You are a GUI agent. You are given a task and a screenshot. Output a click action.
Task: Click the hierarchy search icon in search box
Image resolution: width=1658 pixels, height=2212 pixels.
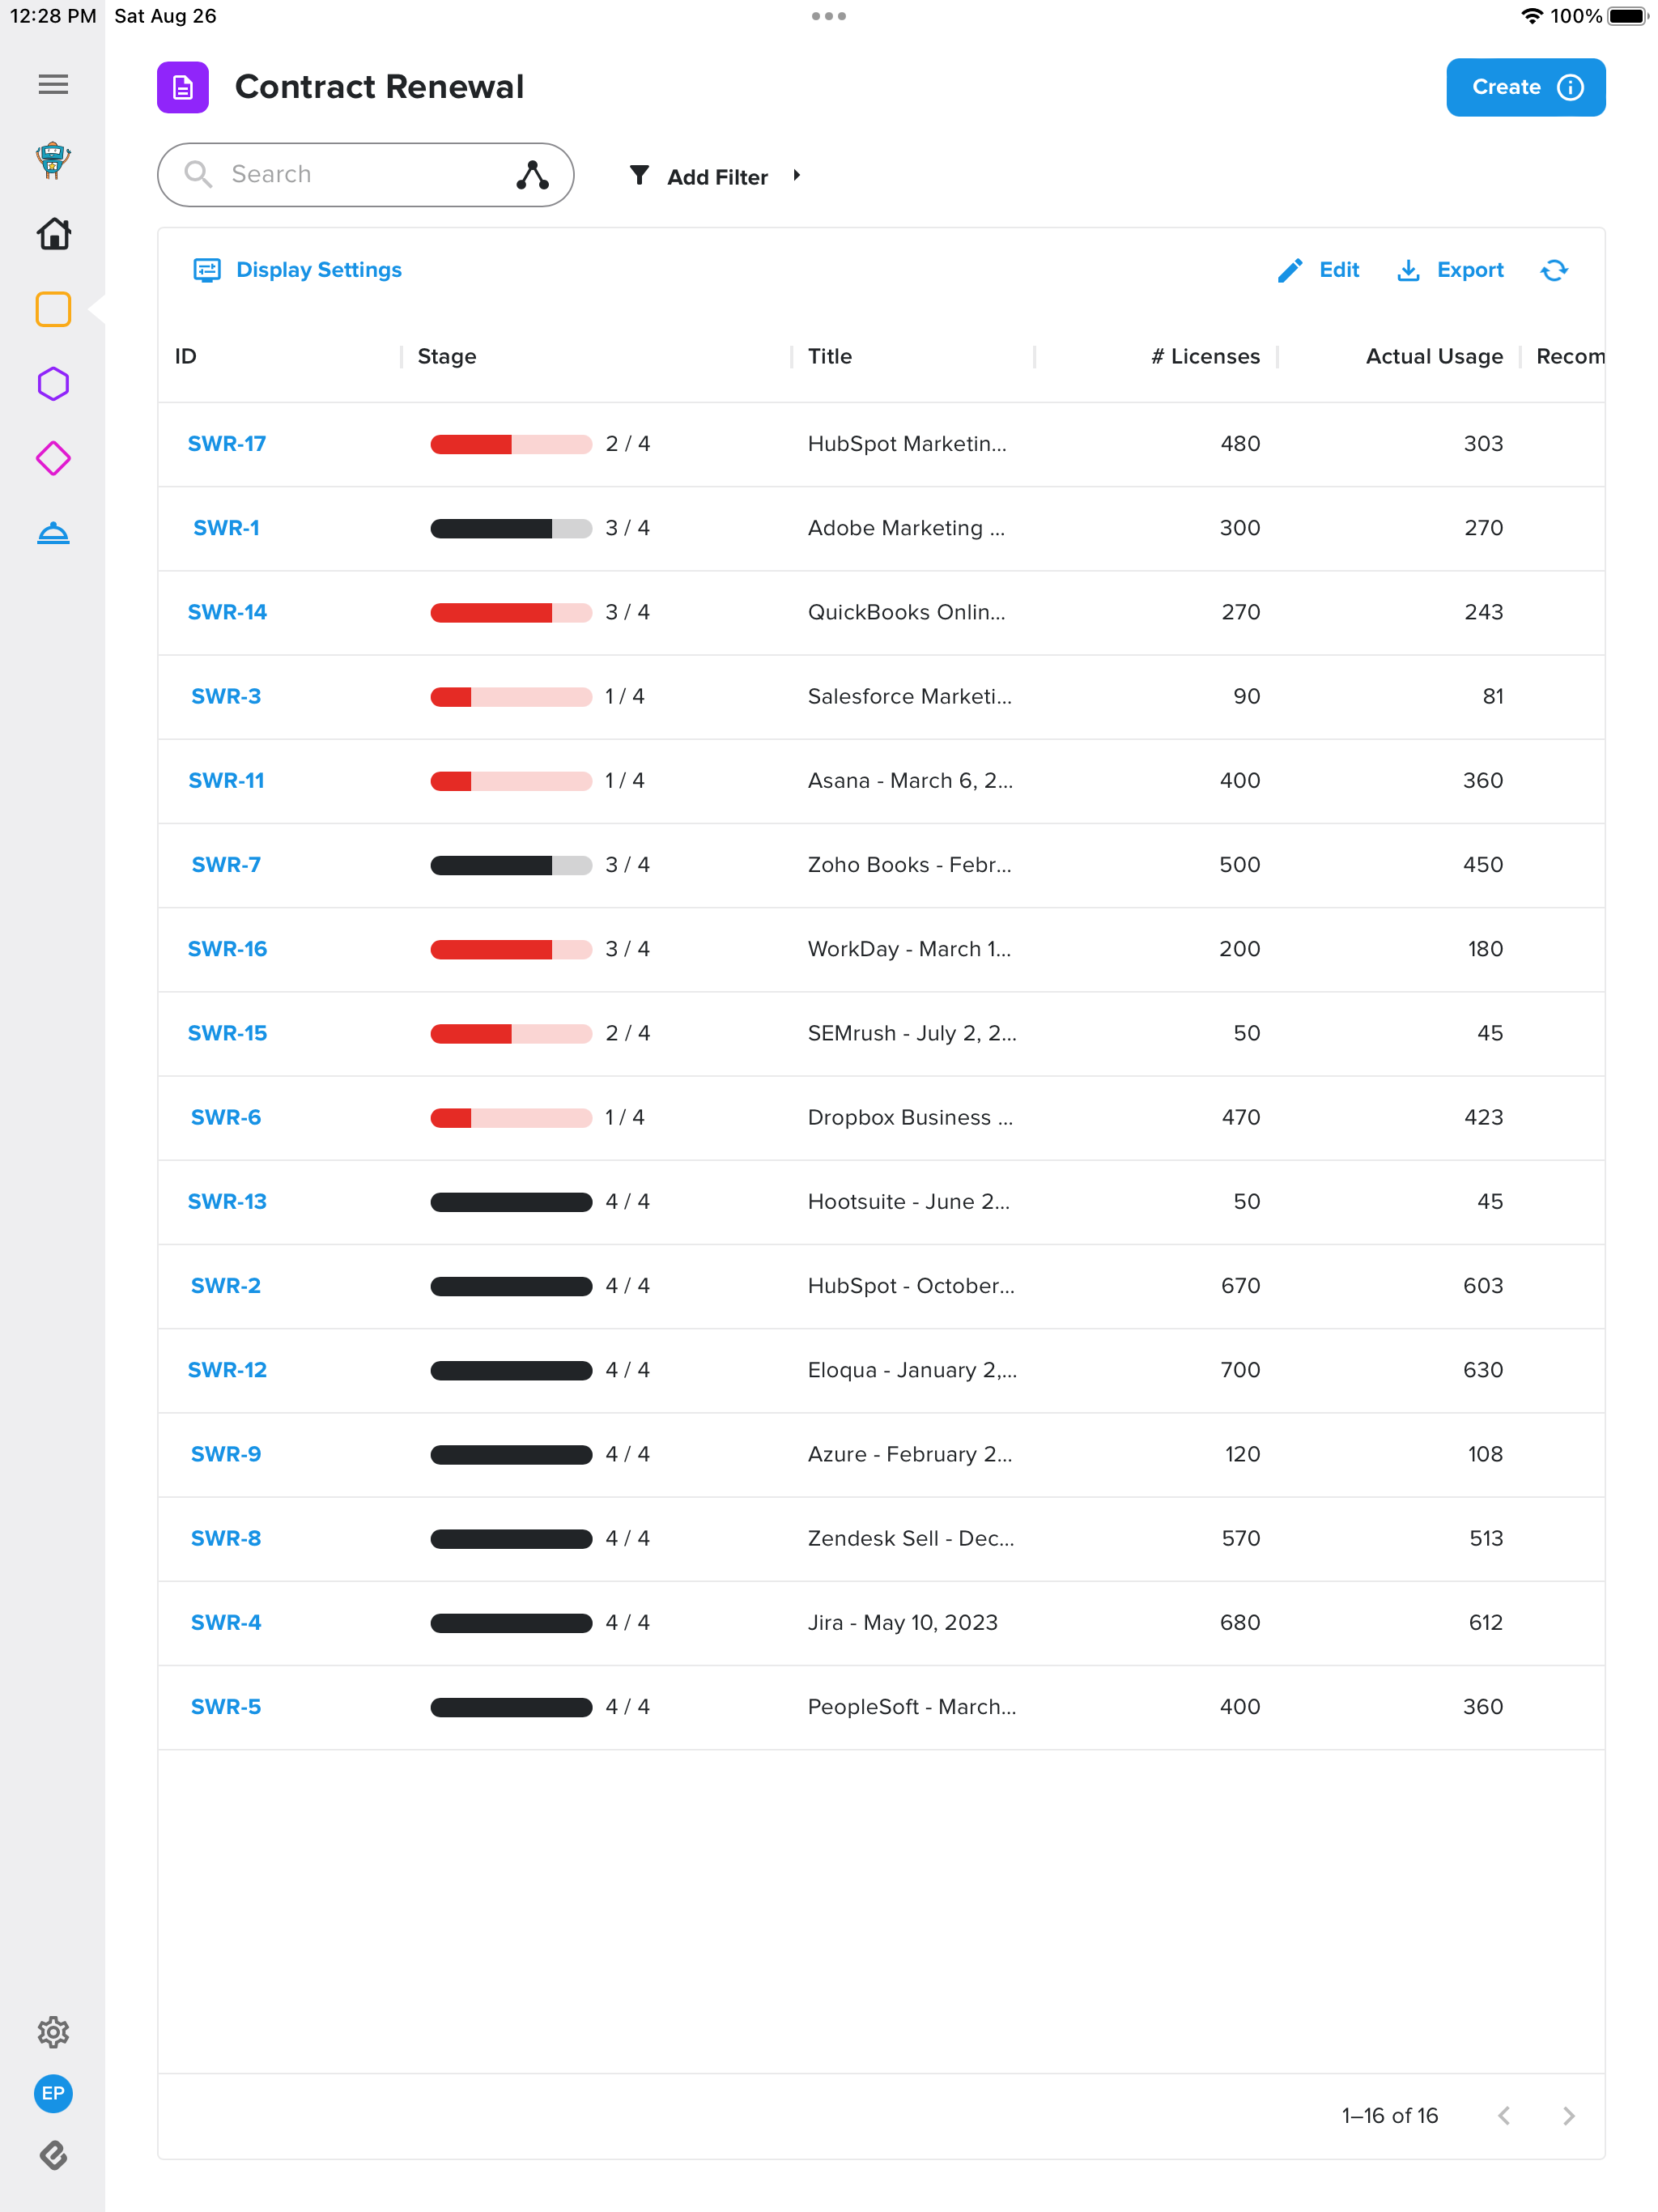(532, 175)
